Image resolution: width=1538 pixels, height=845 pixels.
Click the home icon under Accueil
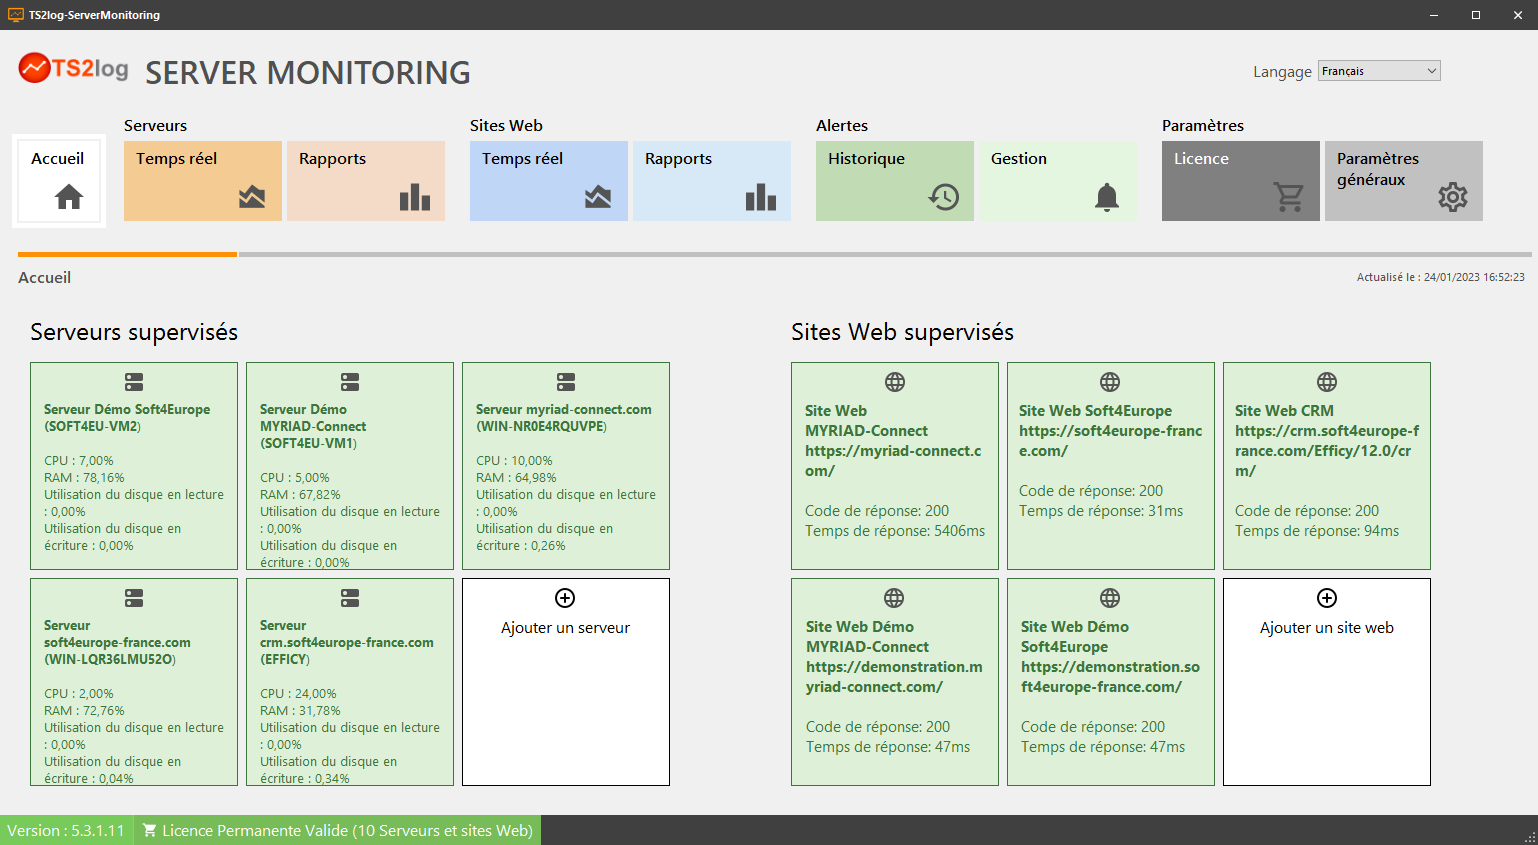coord(69,197)
